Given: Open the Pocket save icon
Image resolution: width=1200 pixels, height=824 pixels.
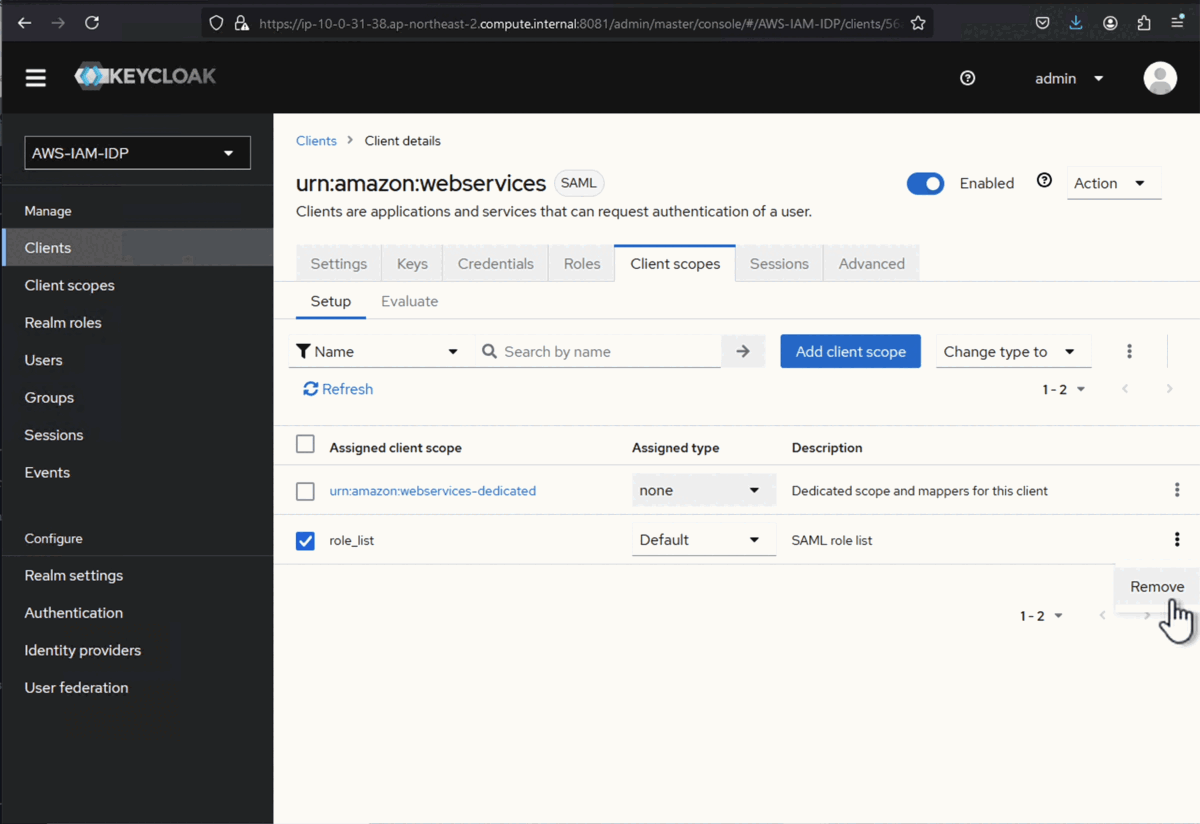Looking at the screenshot, I should [1042, 23].
